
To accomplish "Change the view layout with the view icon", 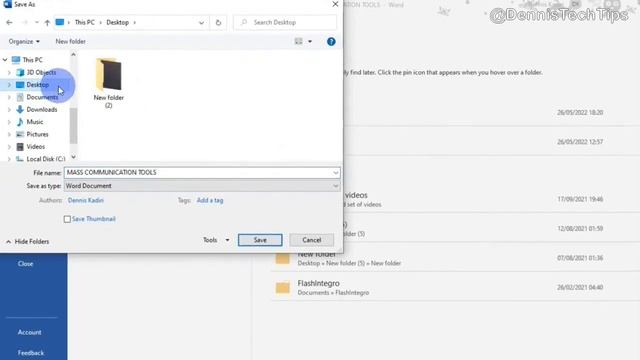I will point(299,41).
